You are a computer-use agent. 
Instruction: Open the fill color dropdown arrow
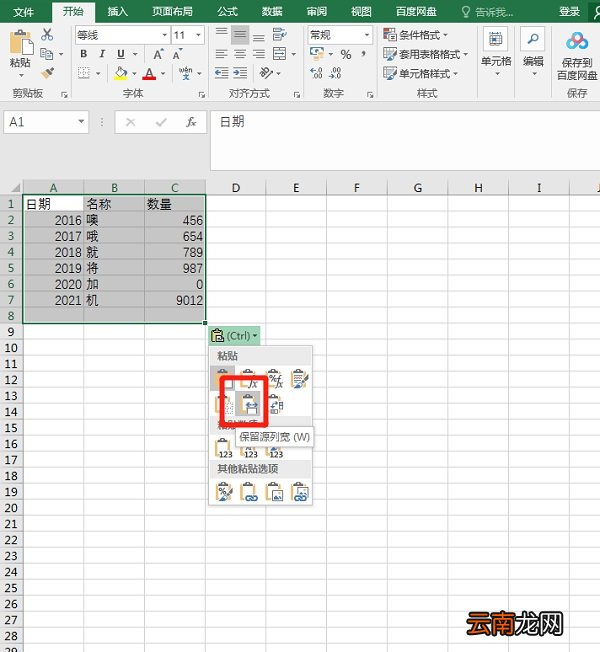134,74
